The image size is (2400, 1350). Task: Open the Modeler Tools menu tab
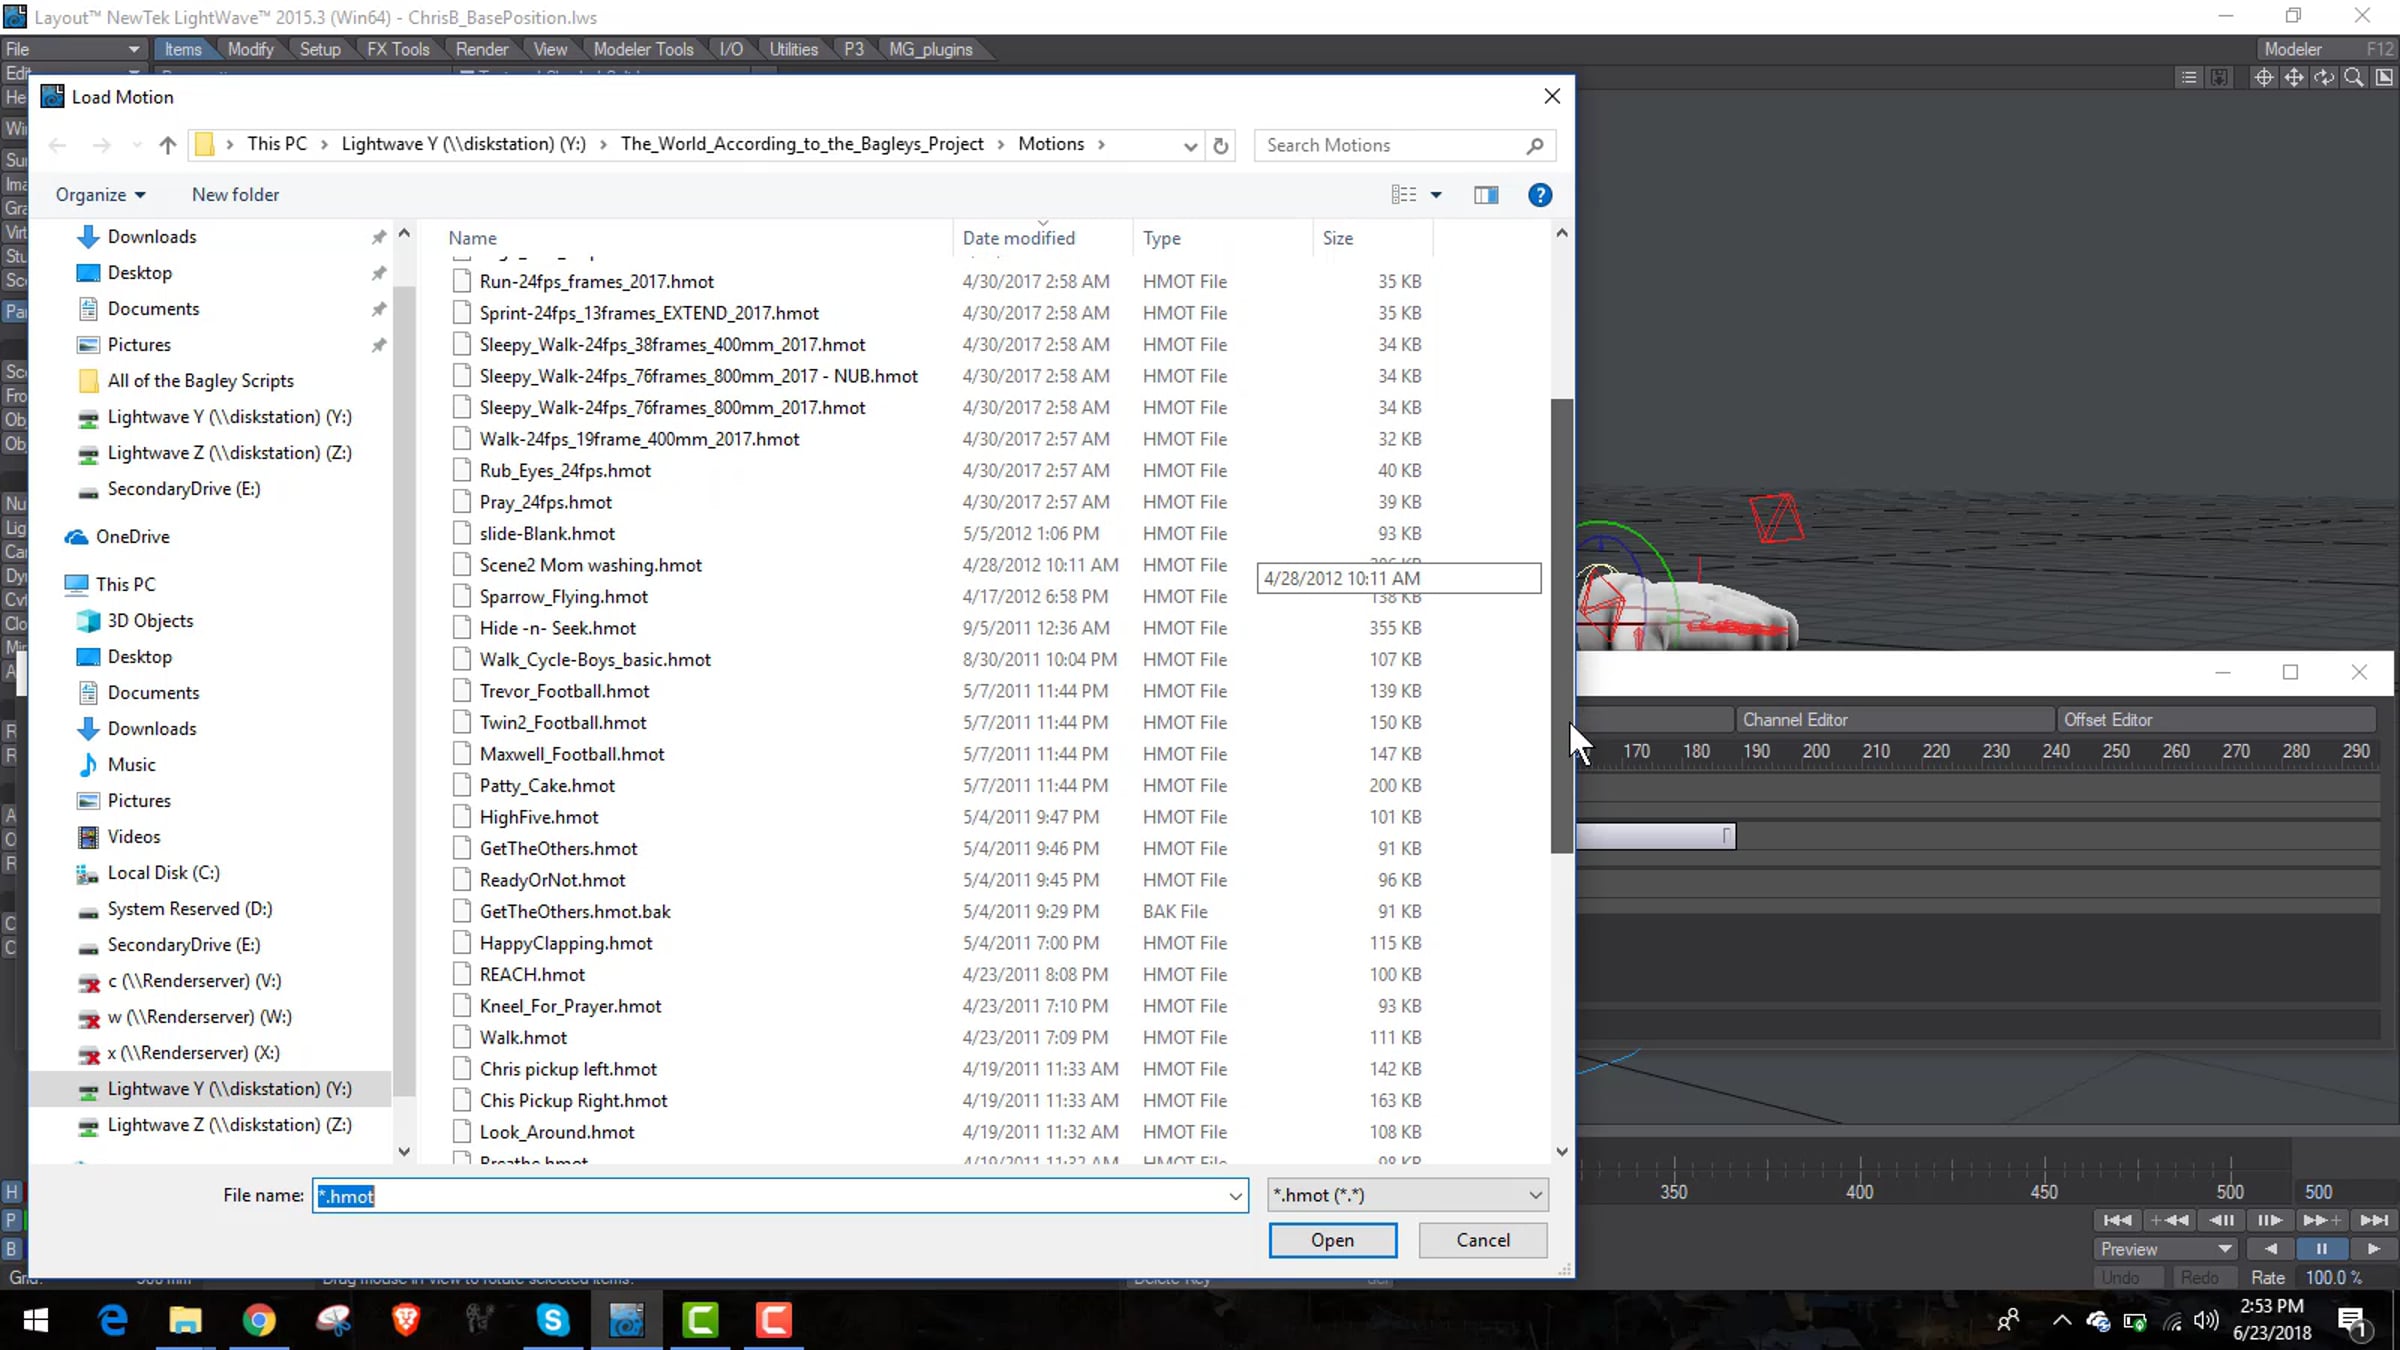tap(643, 49)
